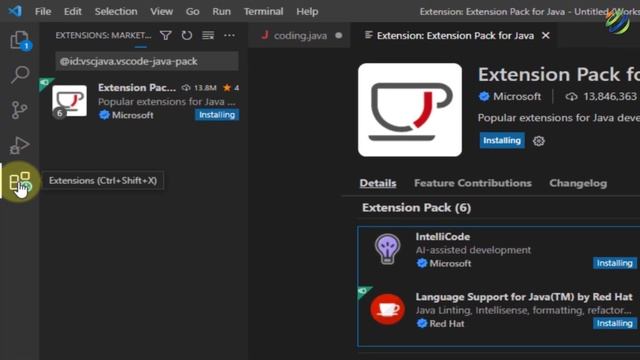
Task: Switch to the Details tab
Action: point(378,183)
